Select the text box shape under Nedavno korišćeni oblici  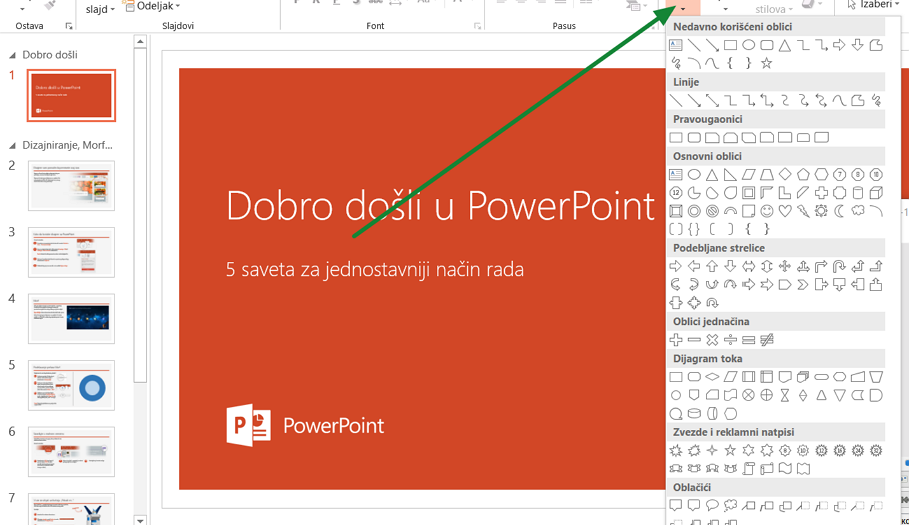675,45
